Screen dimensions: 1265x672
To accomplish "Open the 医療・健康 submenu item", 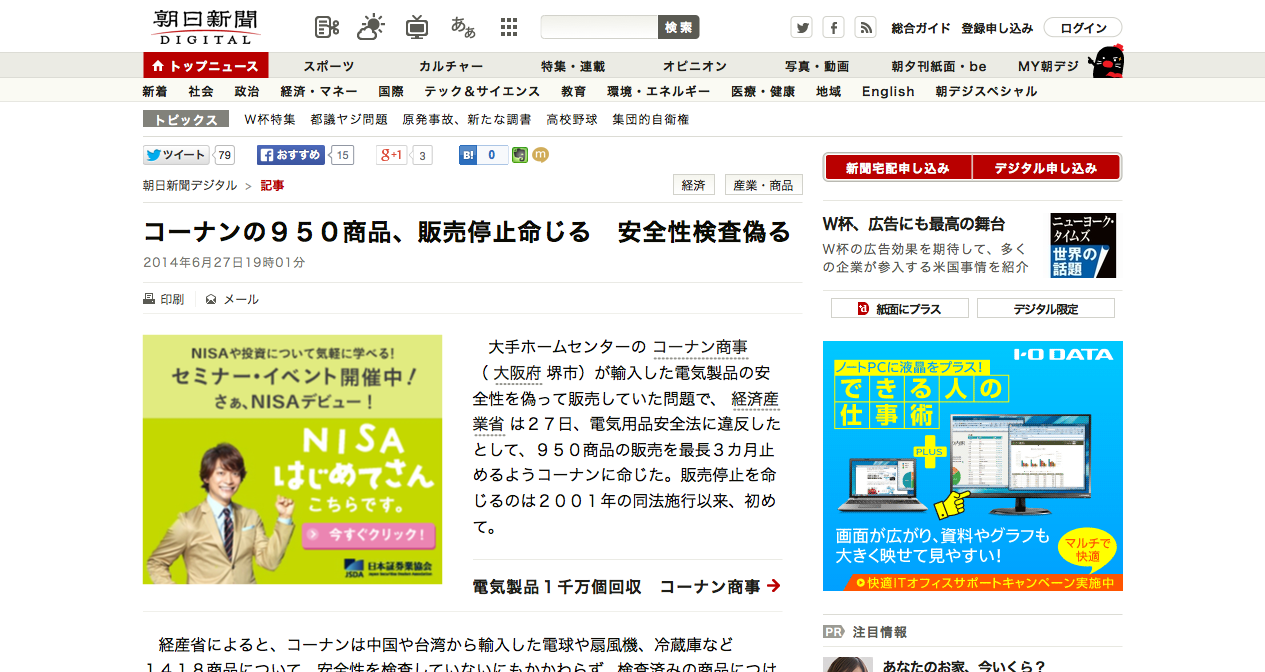I will (x=763, y=91).
